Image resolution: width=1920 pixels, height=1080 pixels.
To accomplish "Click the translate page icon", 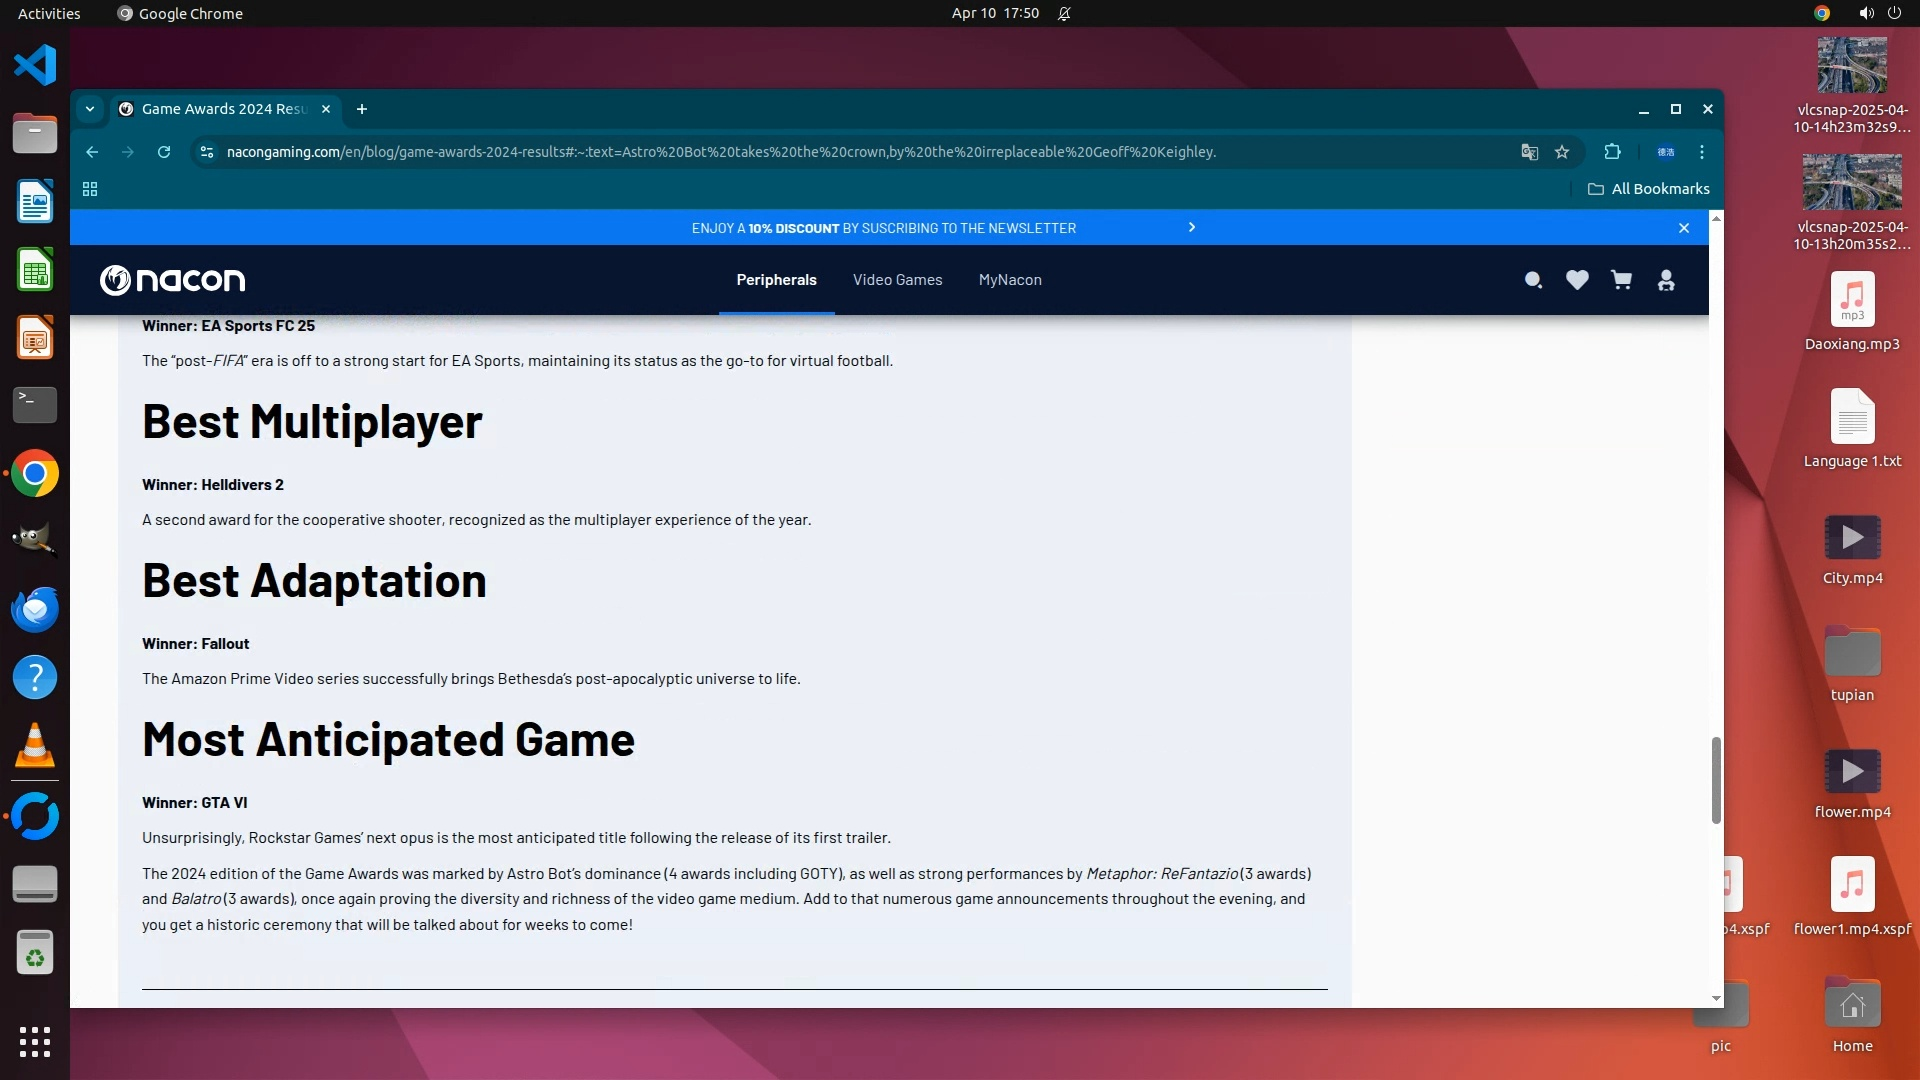I will (1529, 152).
